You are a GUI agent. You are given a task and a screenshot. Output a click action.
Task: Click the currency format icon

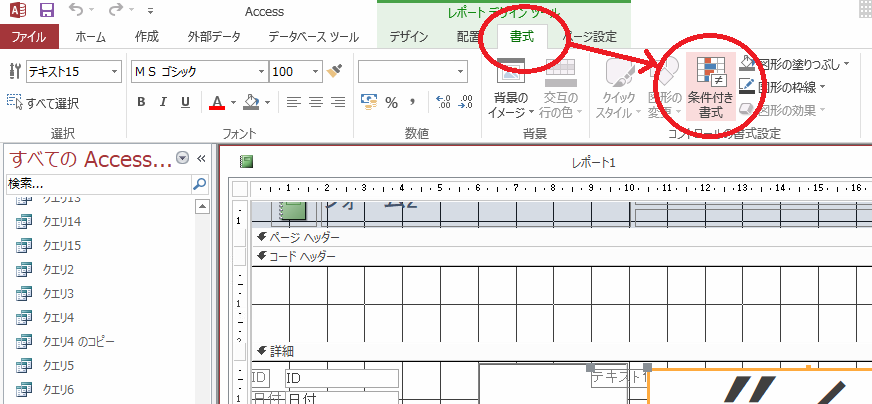(368, 102)
